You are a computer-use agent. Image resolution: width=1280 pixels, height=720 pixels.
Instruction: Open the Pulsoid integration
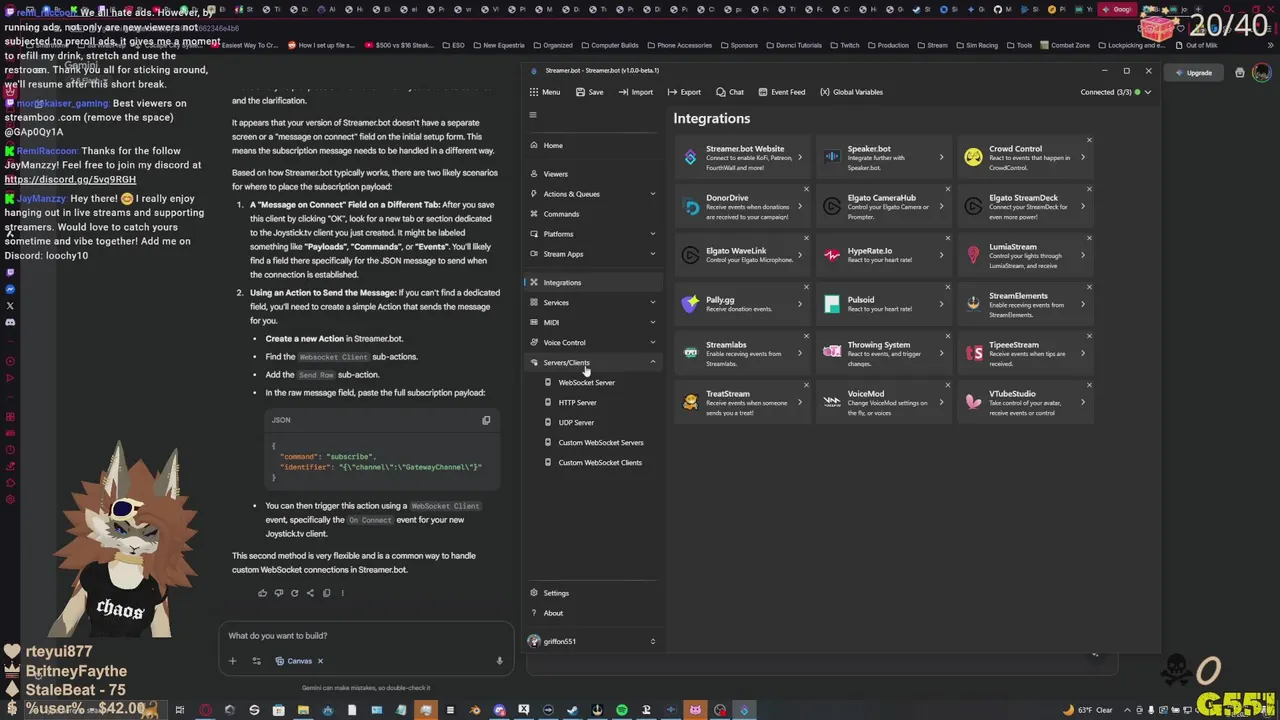[885, 304]
